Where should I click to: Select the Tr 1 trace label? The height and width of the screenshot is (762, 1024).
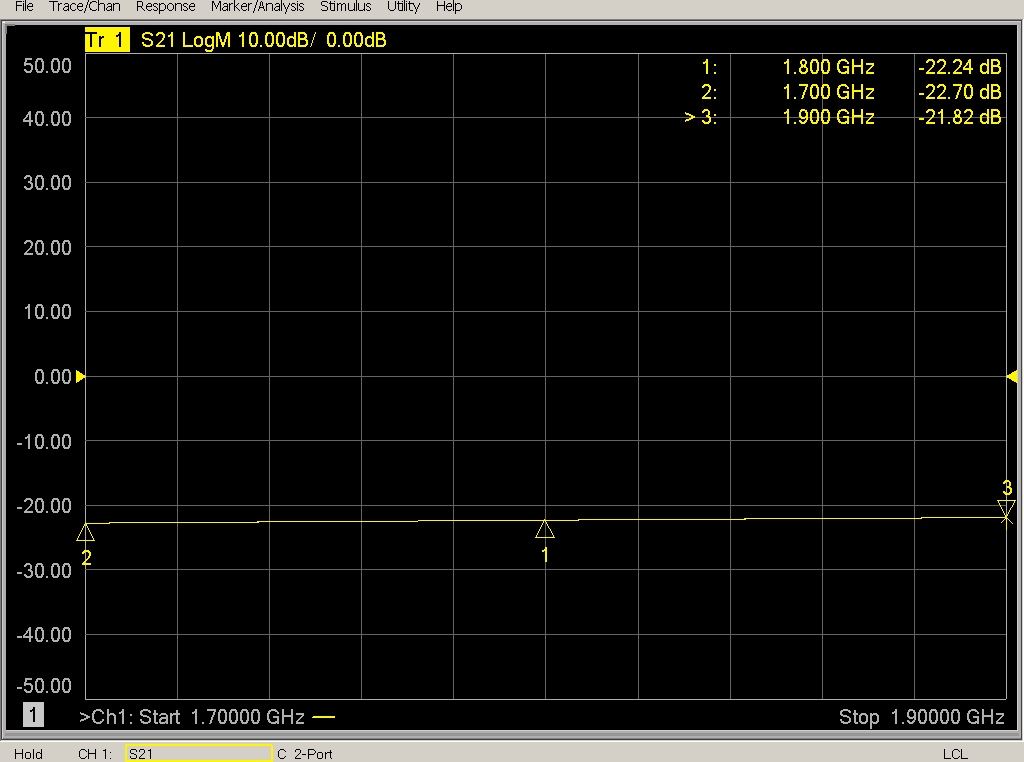[107, 40]
